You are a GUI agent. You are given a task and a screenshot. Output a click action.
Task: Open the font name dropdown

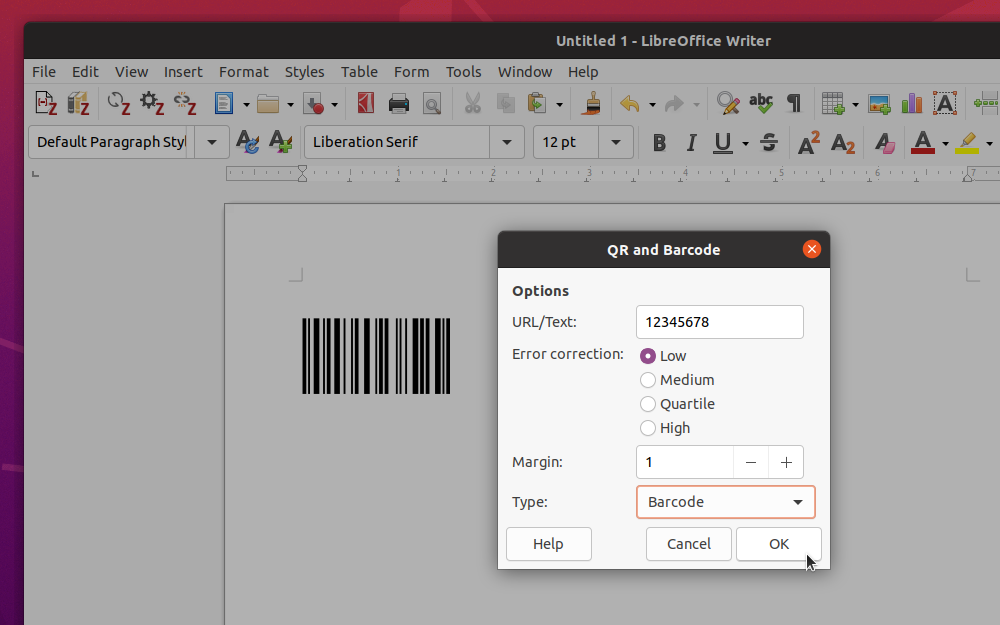[507, 142]
